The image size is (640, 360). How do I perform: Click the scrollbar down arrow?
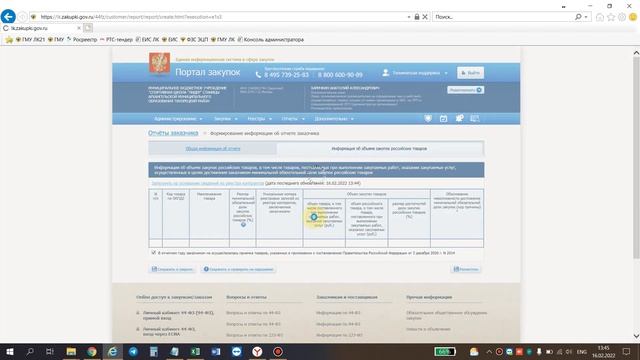pyautogui.click(x=636, y=336)
